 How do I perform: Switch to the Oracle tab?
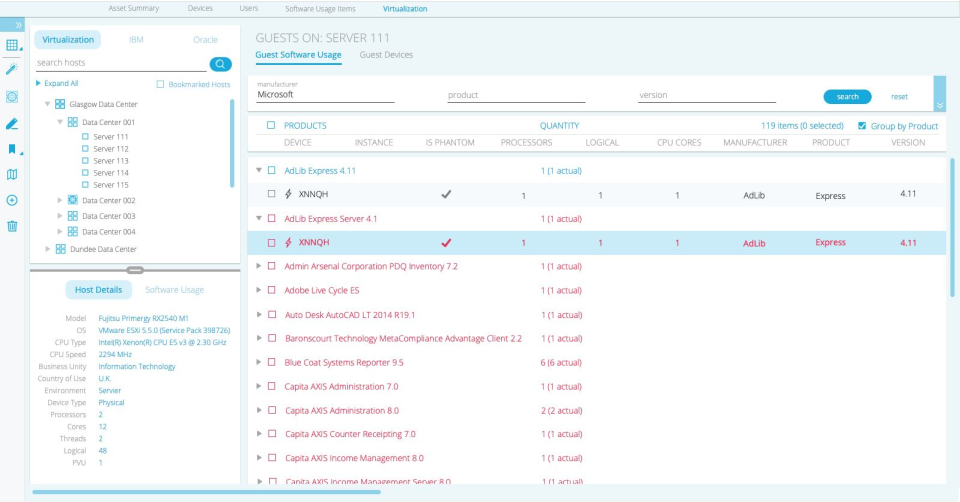pyautogui.click(x=206, y=40)
